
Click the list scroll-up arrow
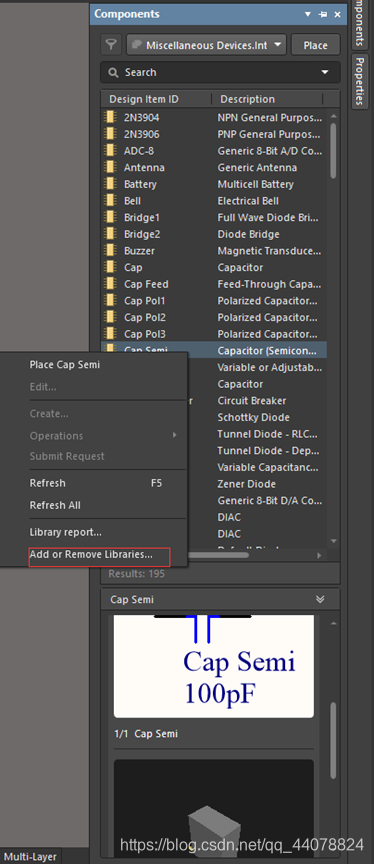point(333,116)
